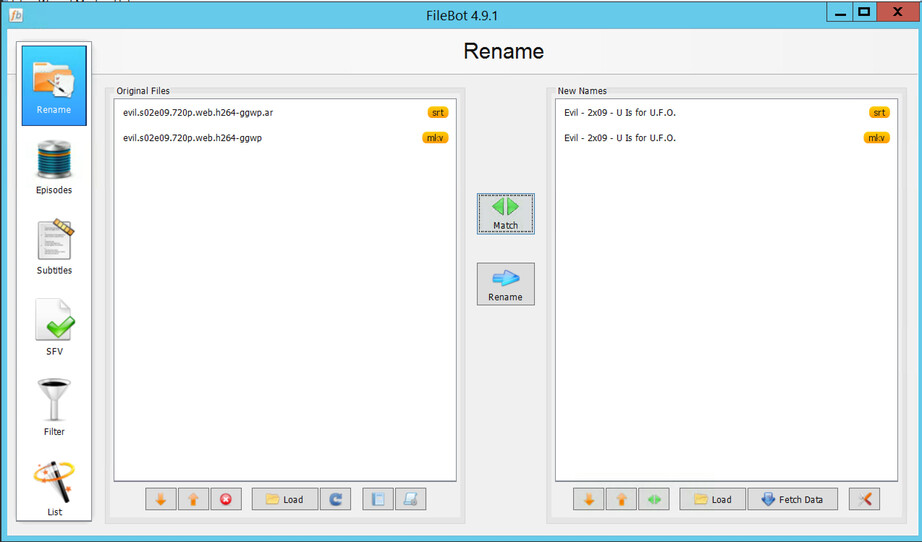The width and height of the screenshot is (922, 542).
Task: Open the SFV checksum panel
Action: point(54,327)
